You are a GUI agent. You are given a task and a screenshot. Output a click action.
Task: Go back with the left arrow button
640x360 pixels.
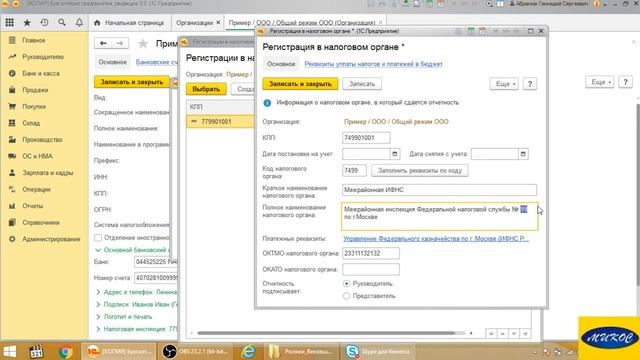(x=103, y=43)
